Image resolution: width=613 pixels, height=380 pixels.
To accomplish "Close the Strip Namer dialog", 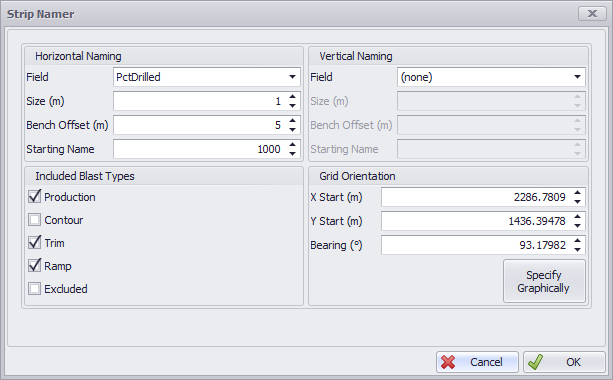I will pos(592,14).
